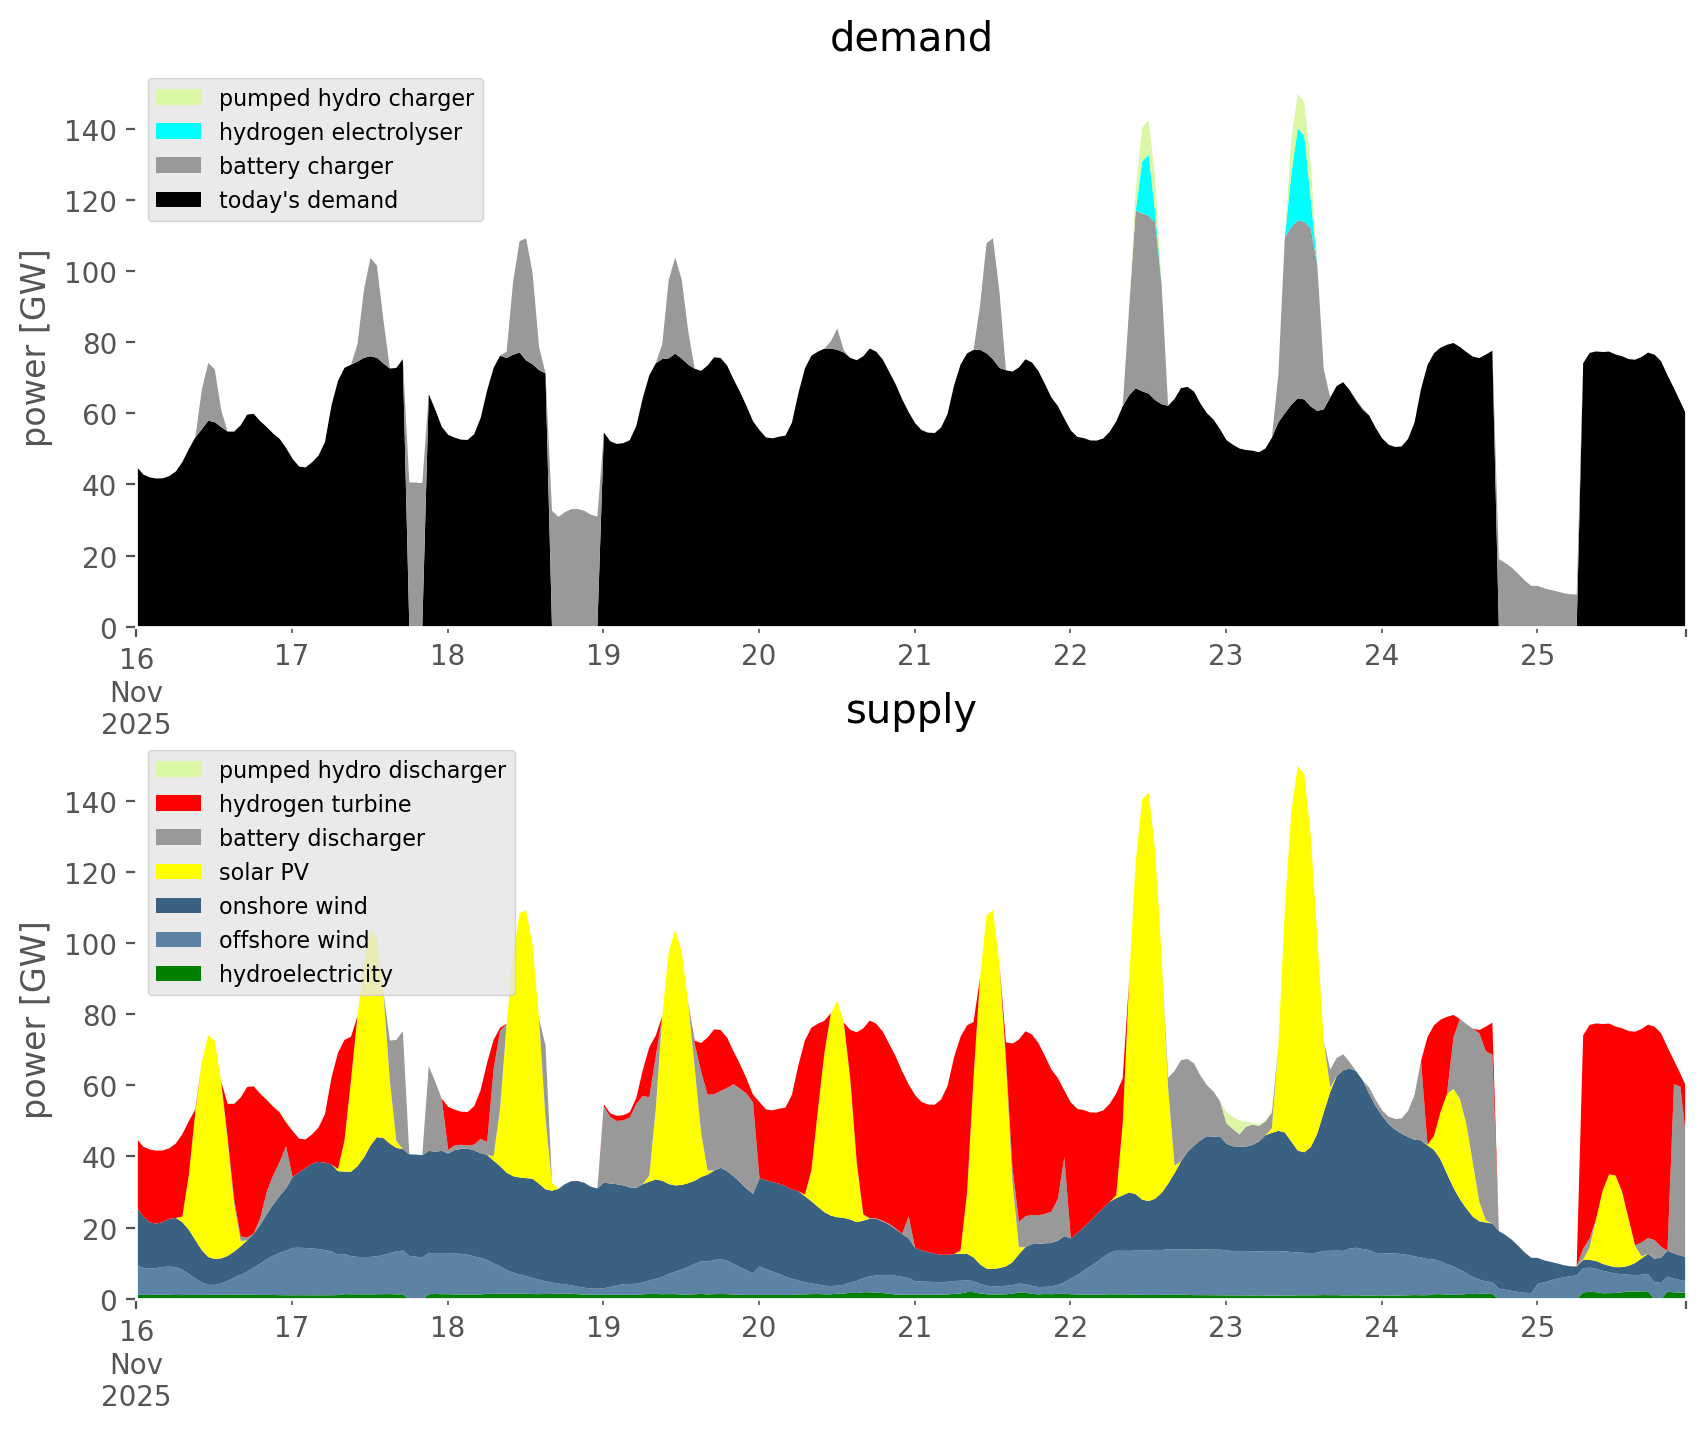Select the onshore wind legend swatch
This screenshot has height=1431, width=1706.
pyautogui.click(x=179, y=906)
